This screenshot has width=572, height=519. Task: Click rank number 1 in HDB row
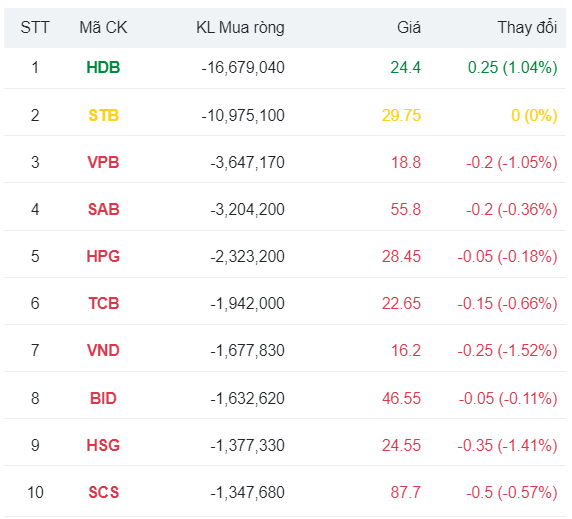[35, 67]
